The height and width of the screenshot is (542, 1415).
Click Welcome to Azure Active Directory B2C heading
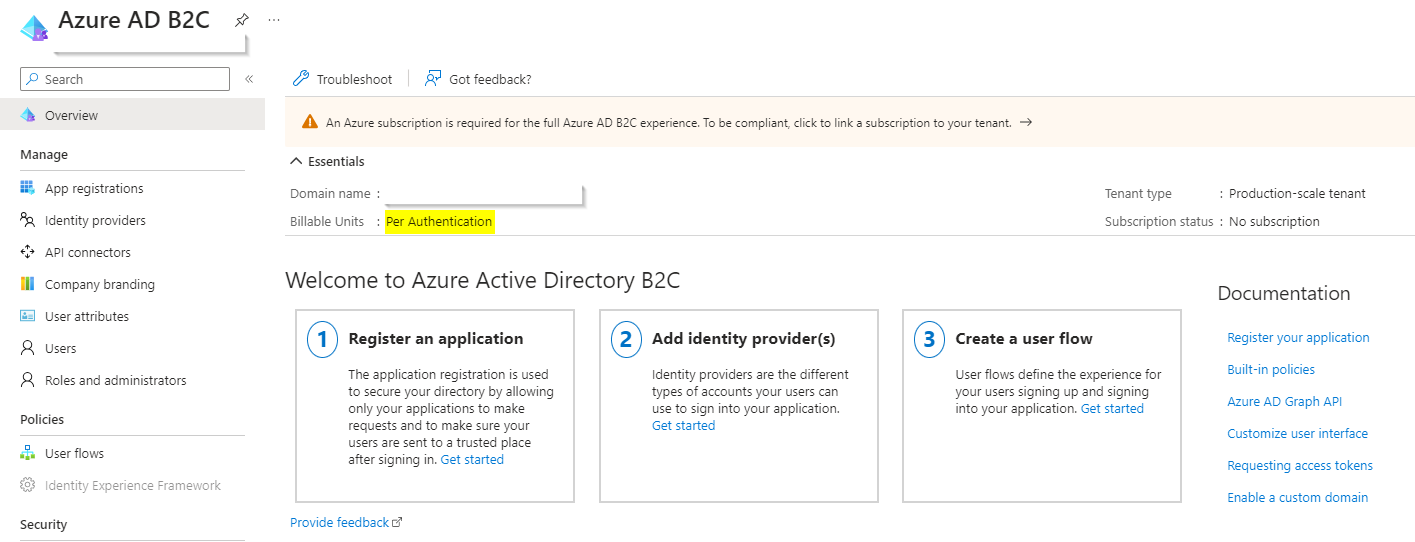482,280
